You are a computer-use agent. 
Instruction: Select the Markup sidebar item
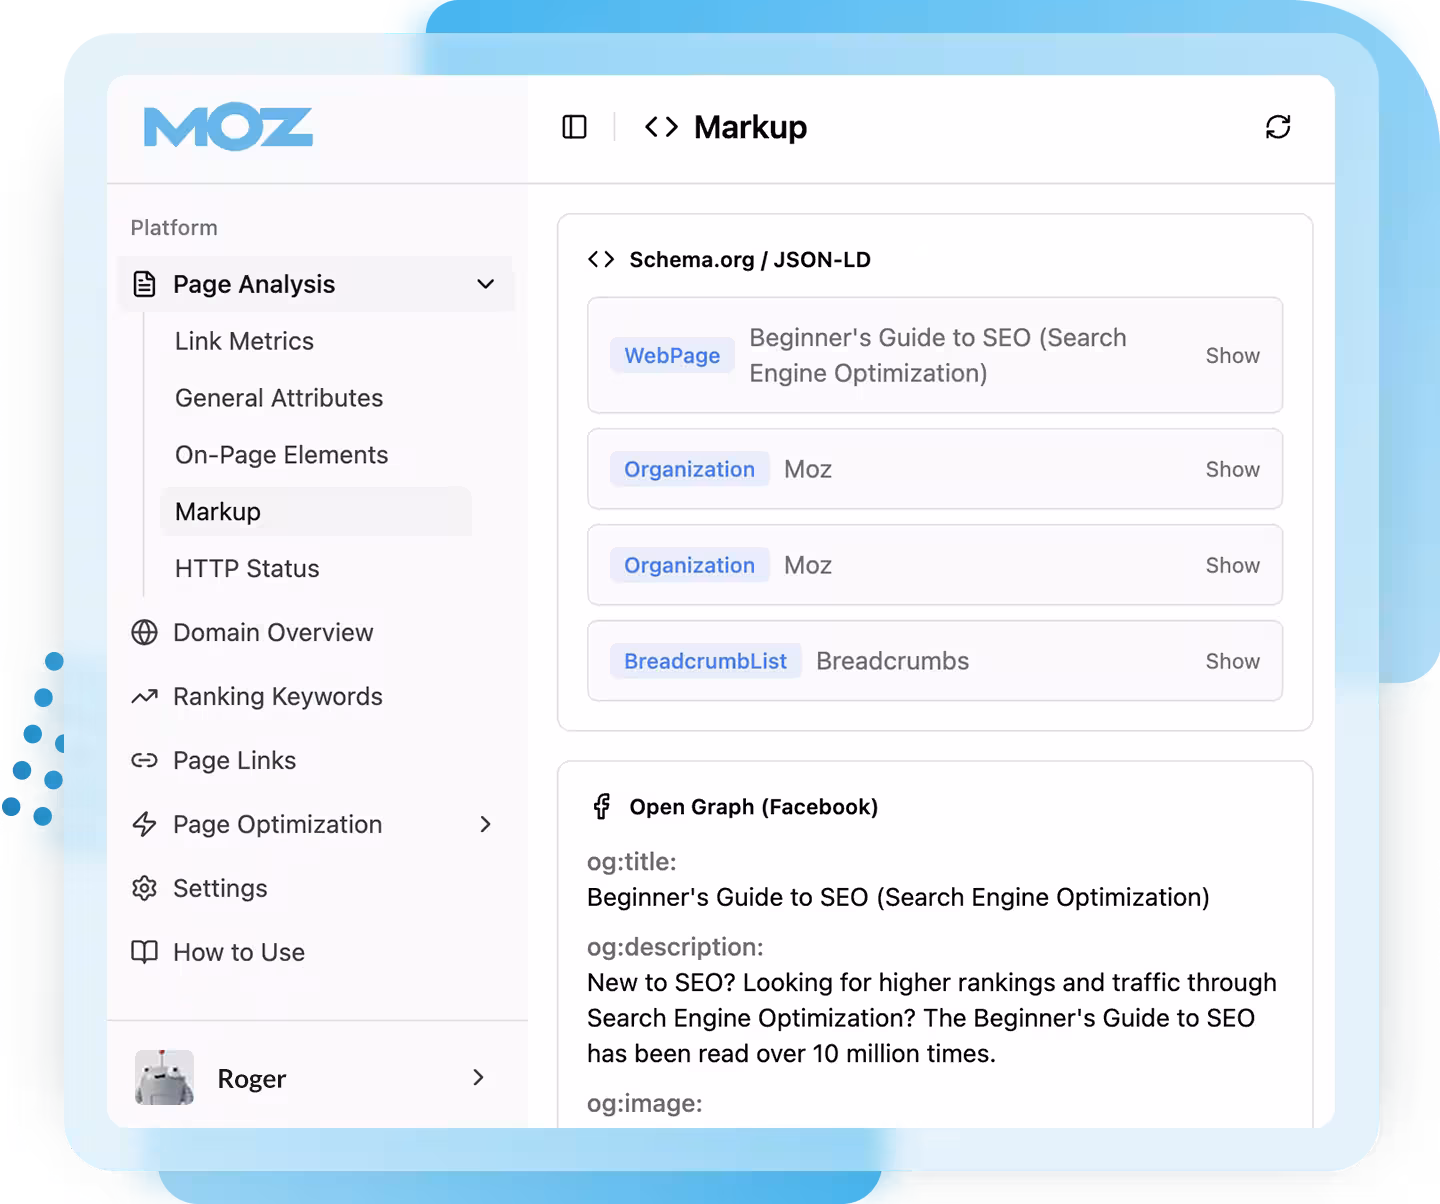[316, 512]
